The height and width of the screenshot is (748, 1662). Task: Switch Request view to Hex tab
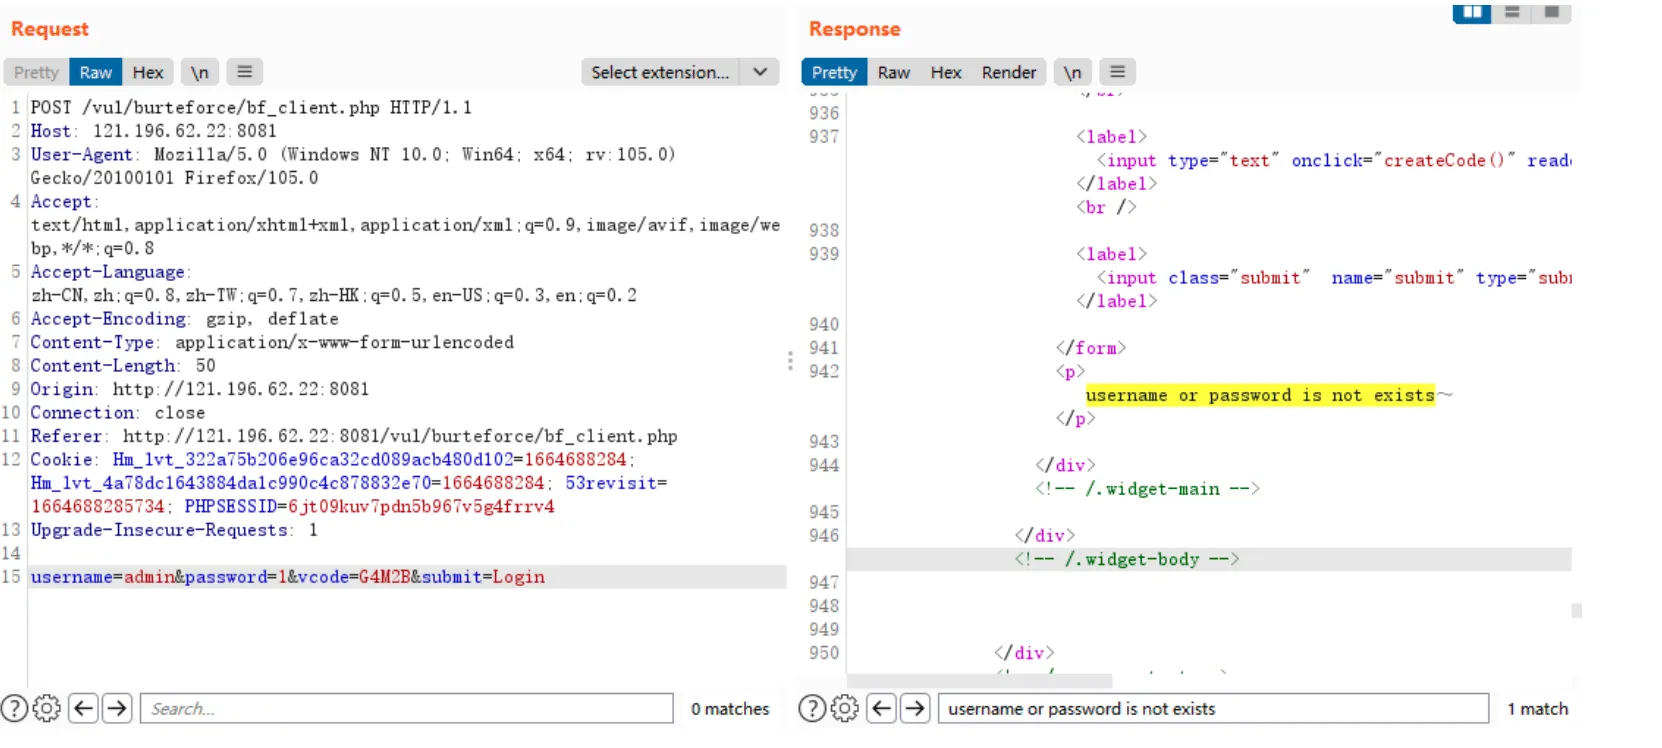(148, 72)
